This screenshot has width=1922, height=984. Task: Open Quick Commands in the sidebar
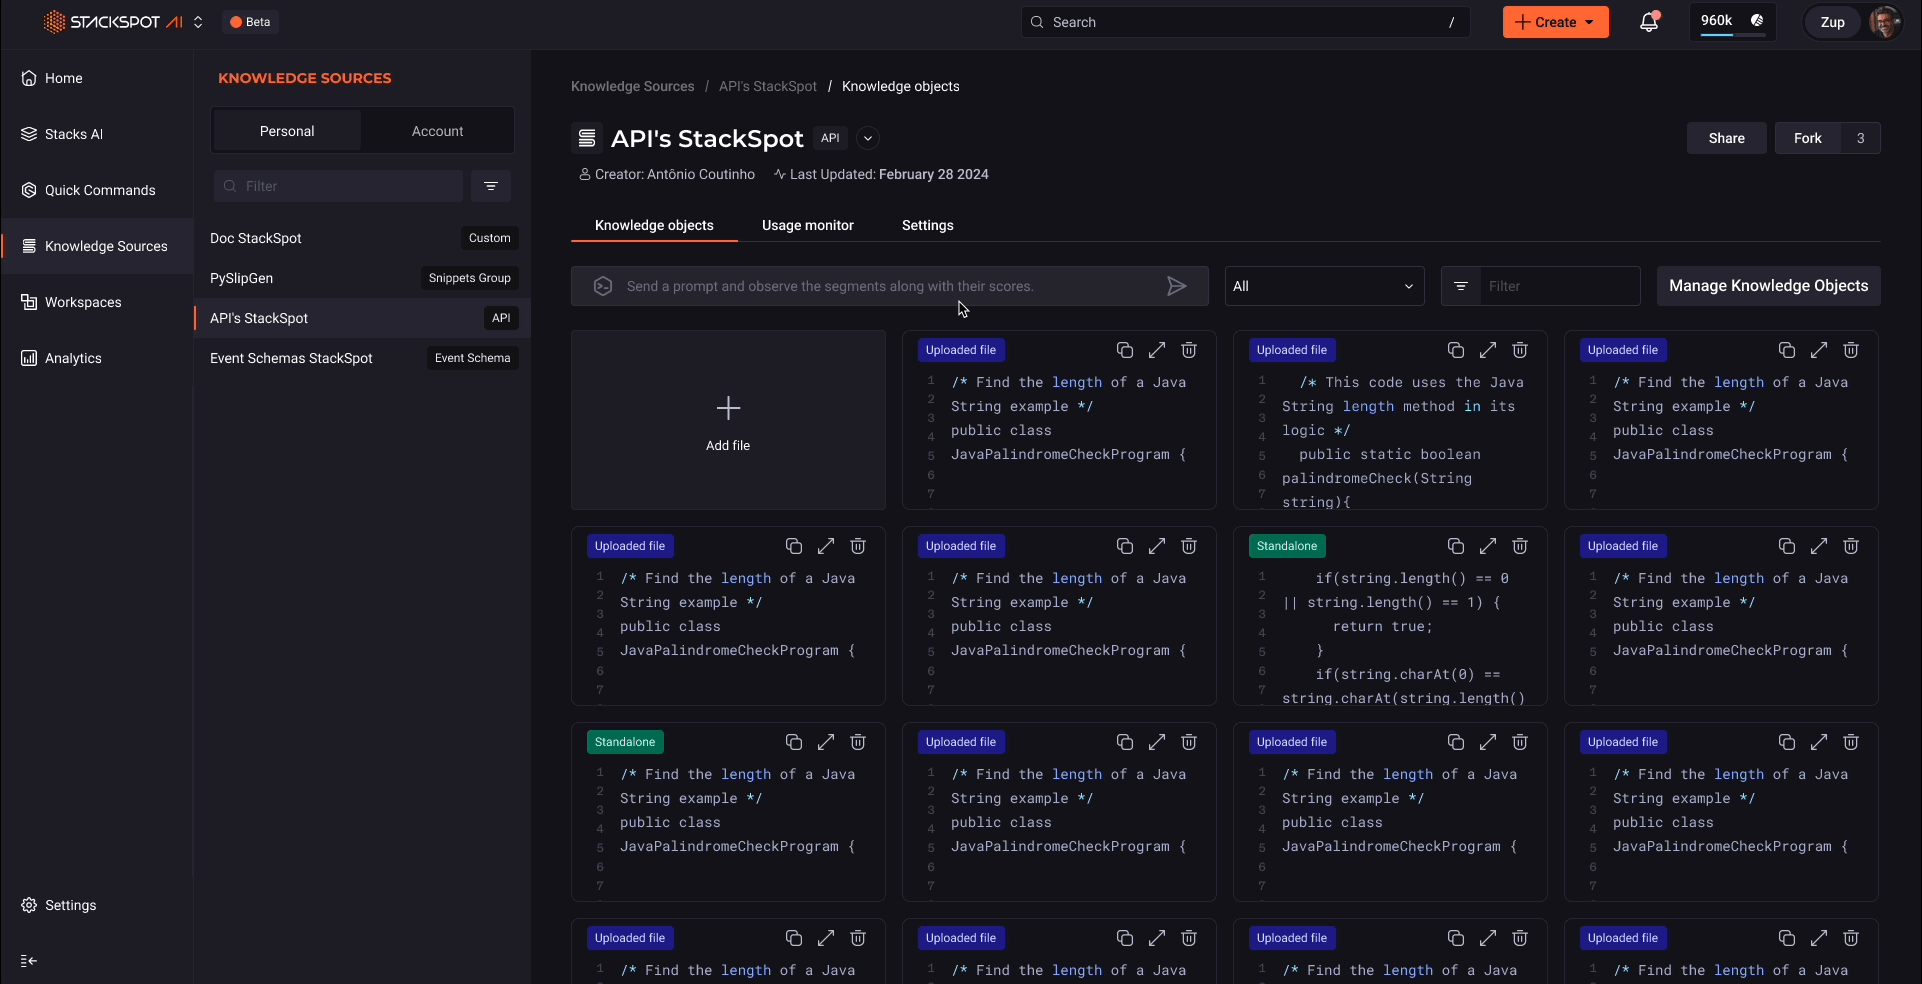coord(100,190)
